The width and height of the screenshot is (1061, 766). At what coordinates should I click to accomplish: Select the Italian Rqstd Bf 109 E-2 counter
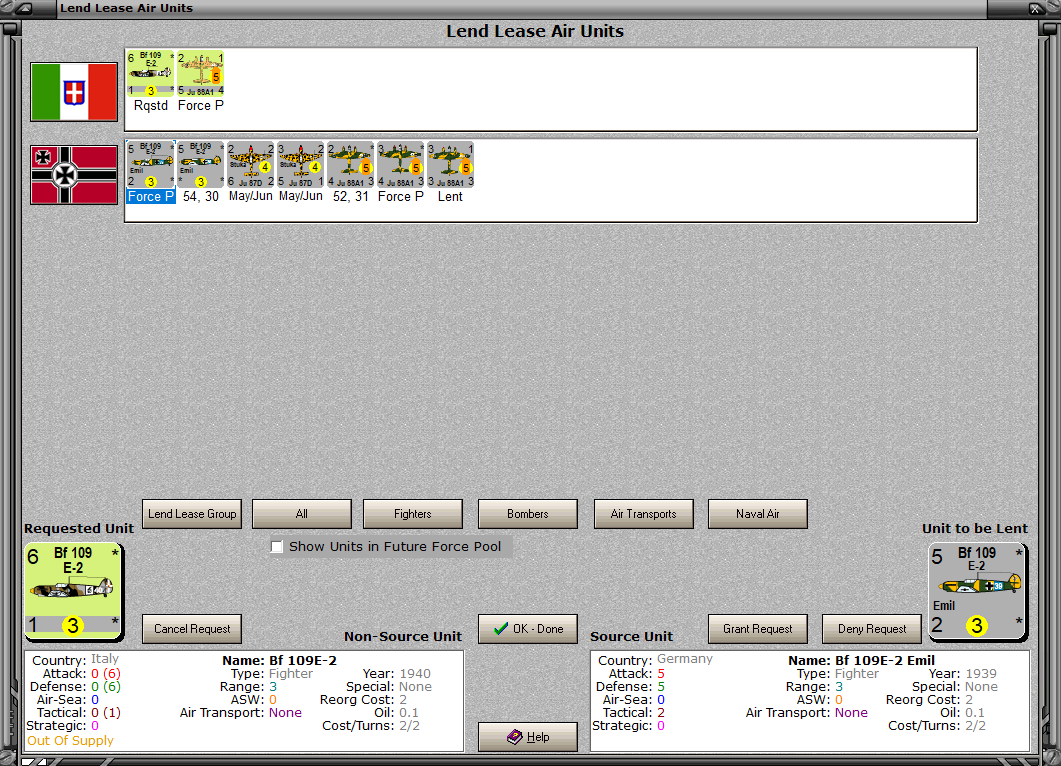(x=150, y=72)
